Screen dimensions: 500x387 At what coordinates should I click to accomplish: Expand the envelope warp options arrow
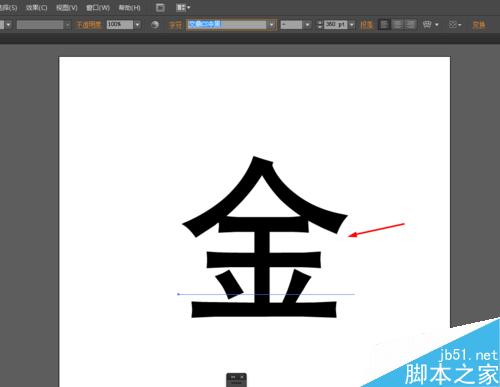pos(437,25)
